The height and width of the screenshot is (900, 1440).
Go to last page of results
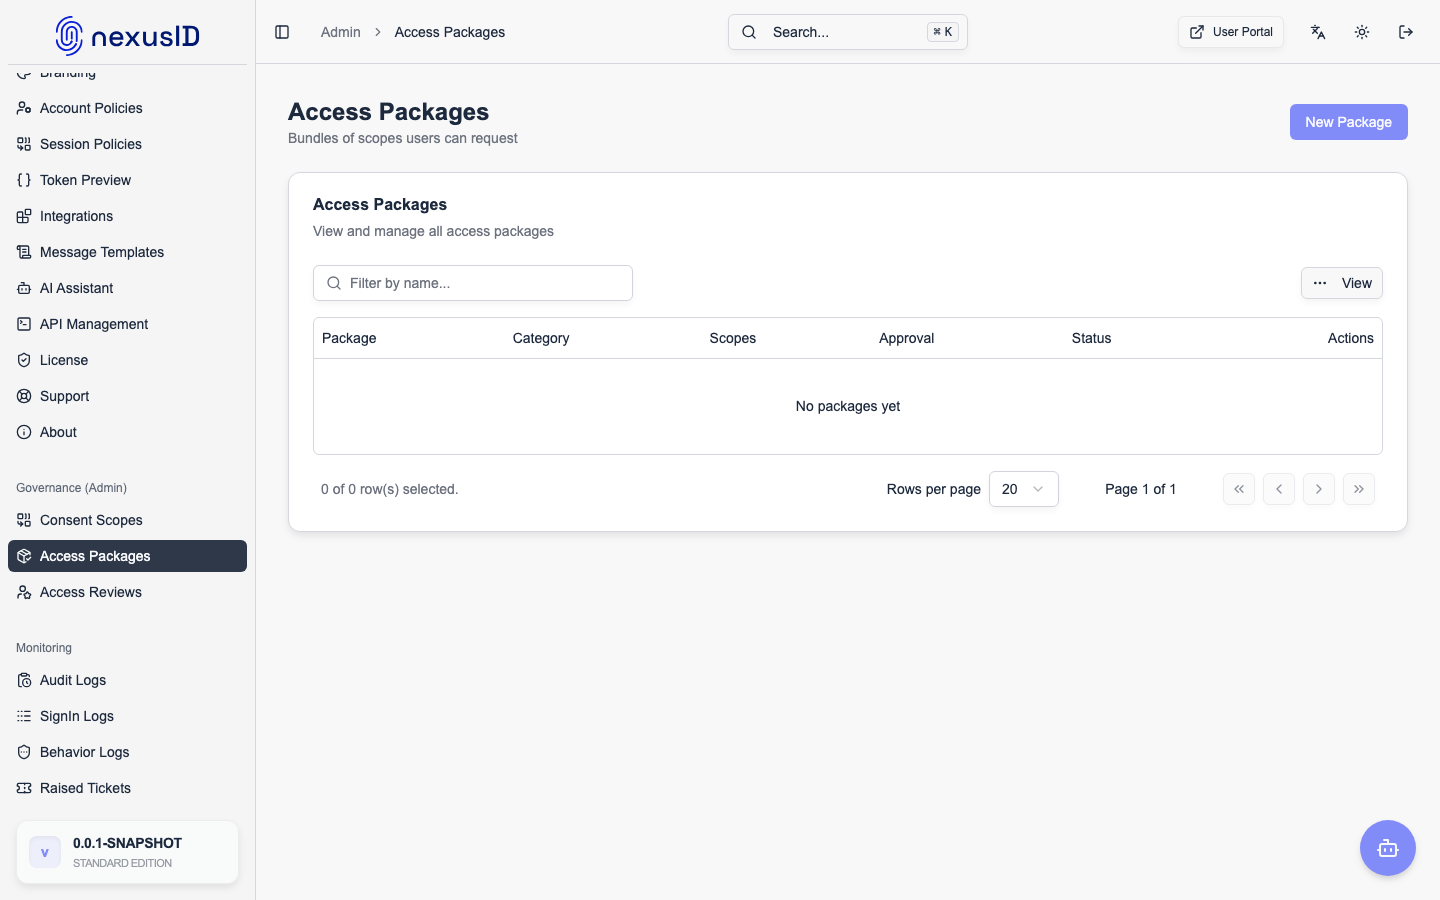point(1359,489)
